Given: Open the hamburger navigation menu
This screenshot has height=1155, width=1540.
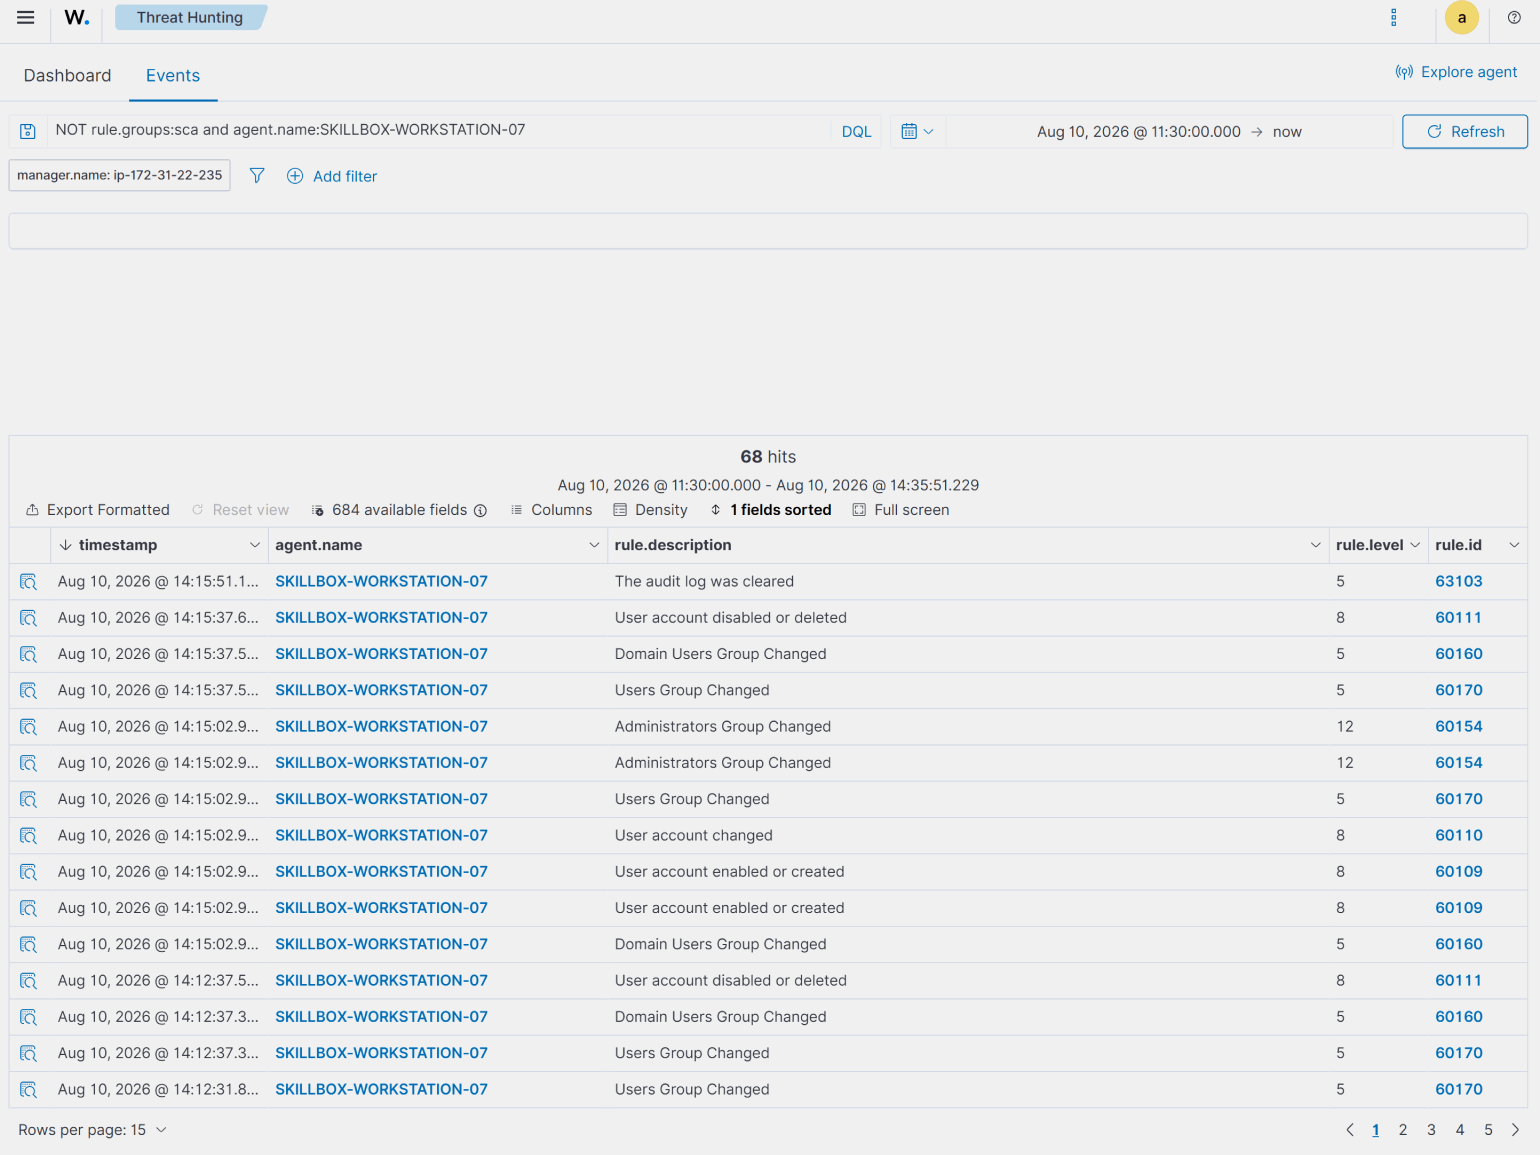Looking at the screenshot, I should point(26,17).
